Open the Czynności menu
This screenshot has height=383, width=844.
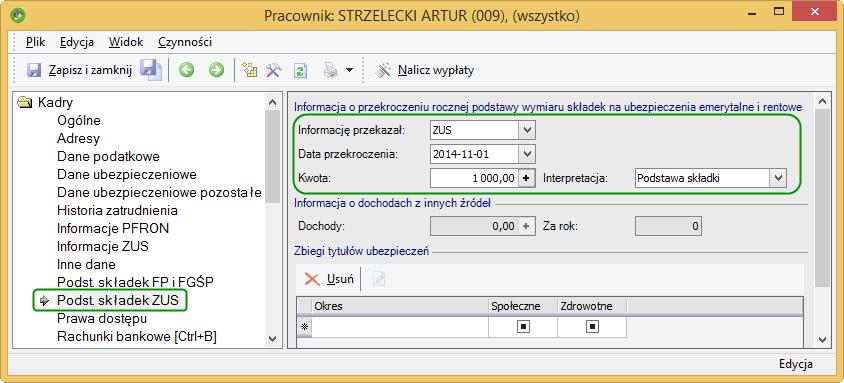coord(185,42)
